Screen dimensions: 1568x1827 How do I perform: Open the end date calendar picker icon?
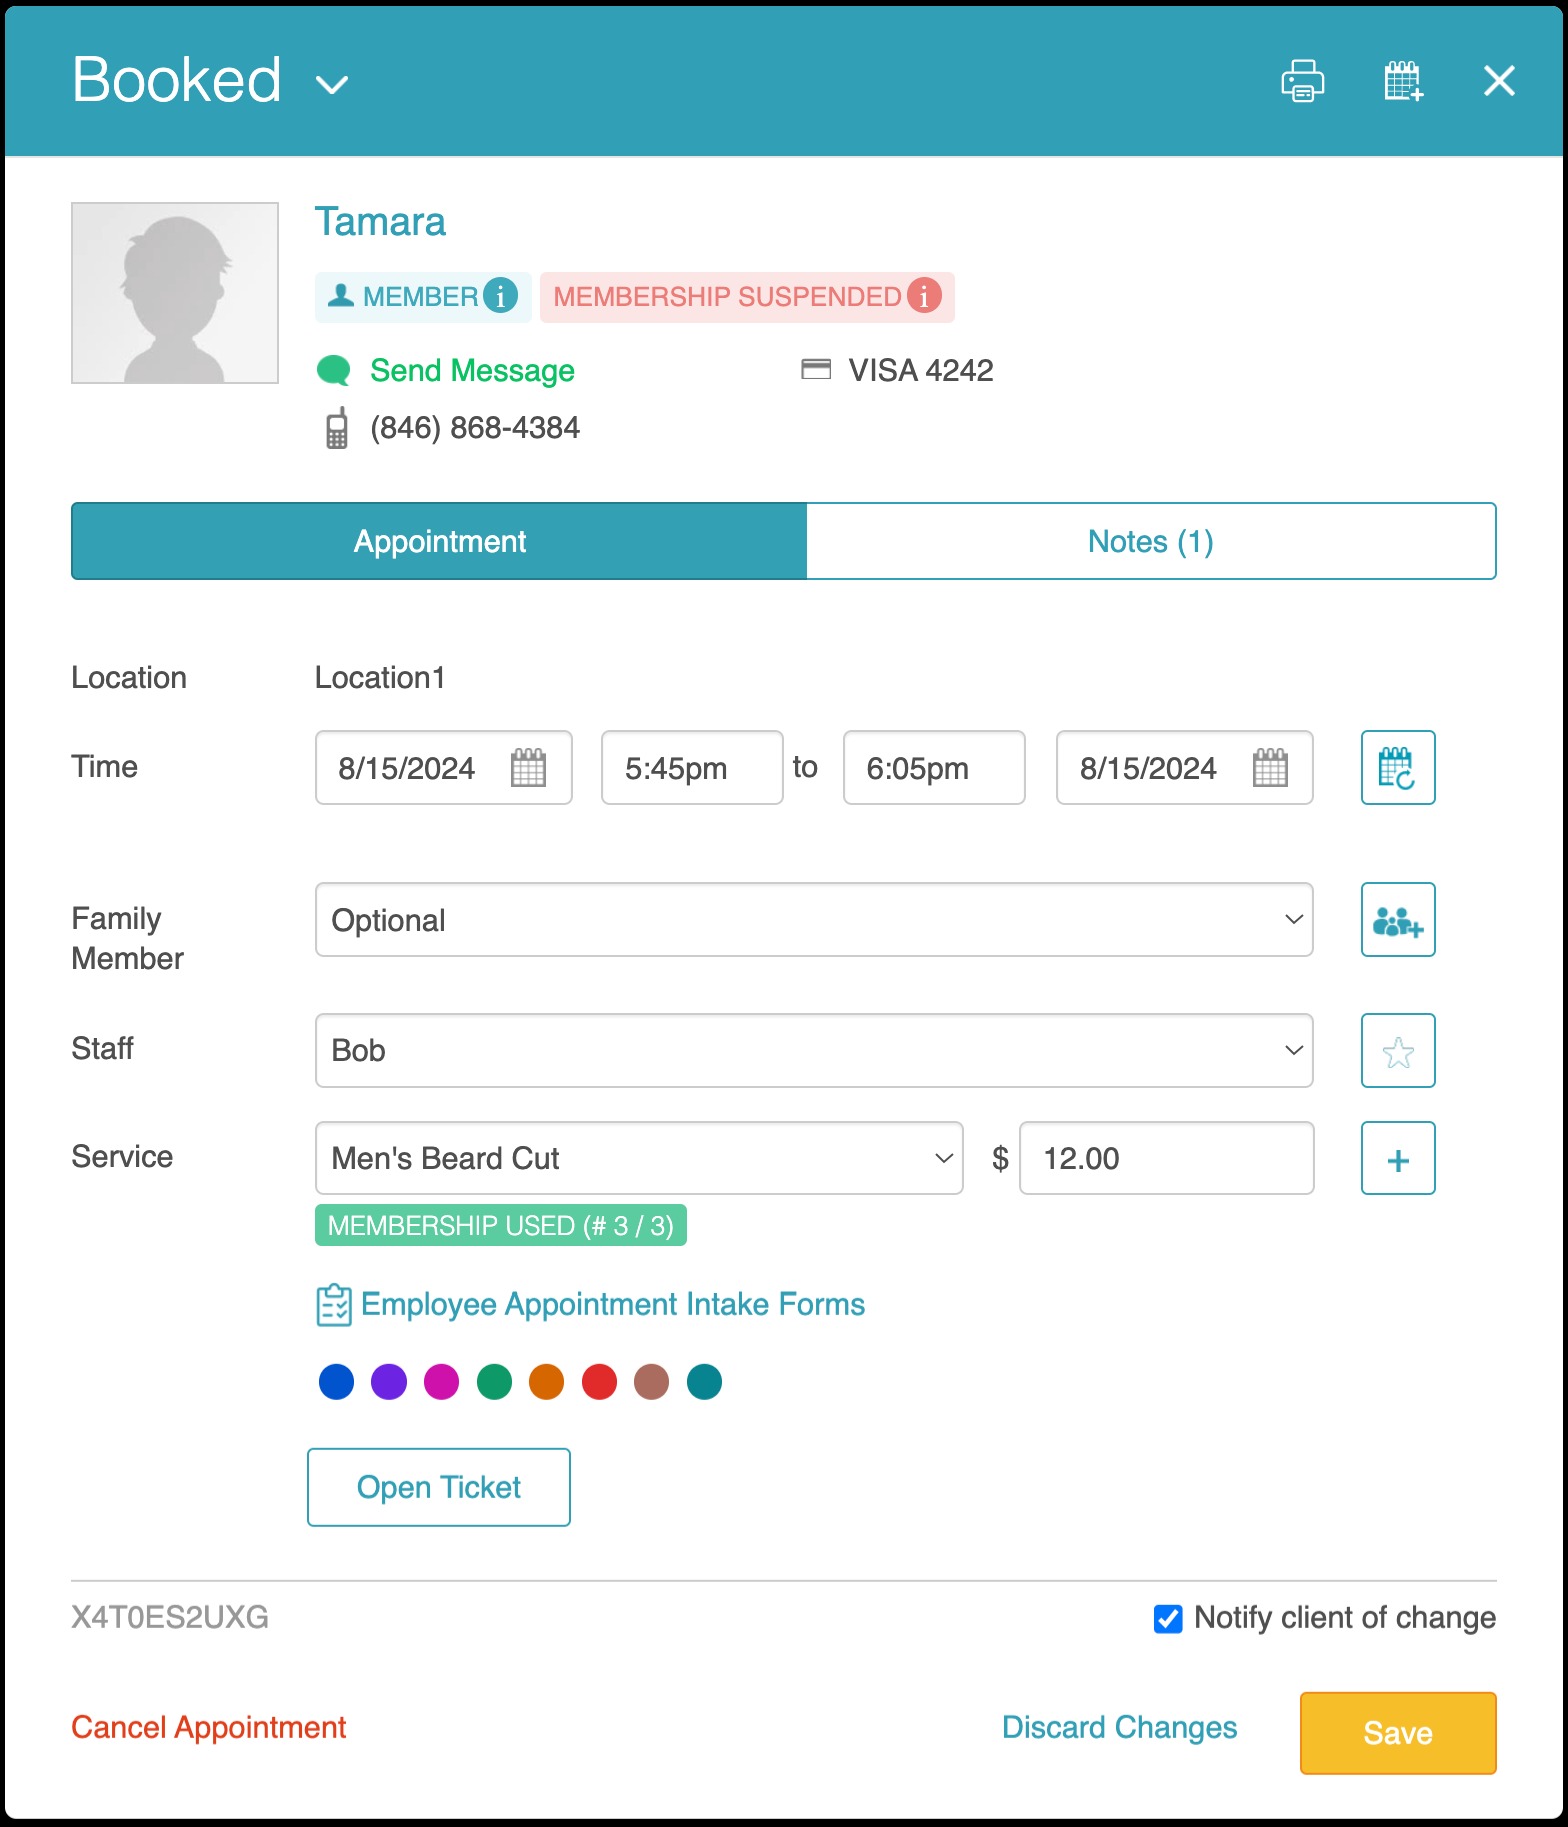coord(1270,768)
